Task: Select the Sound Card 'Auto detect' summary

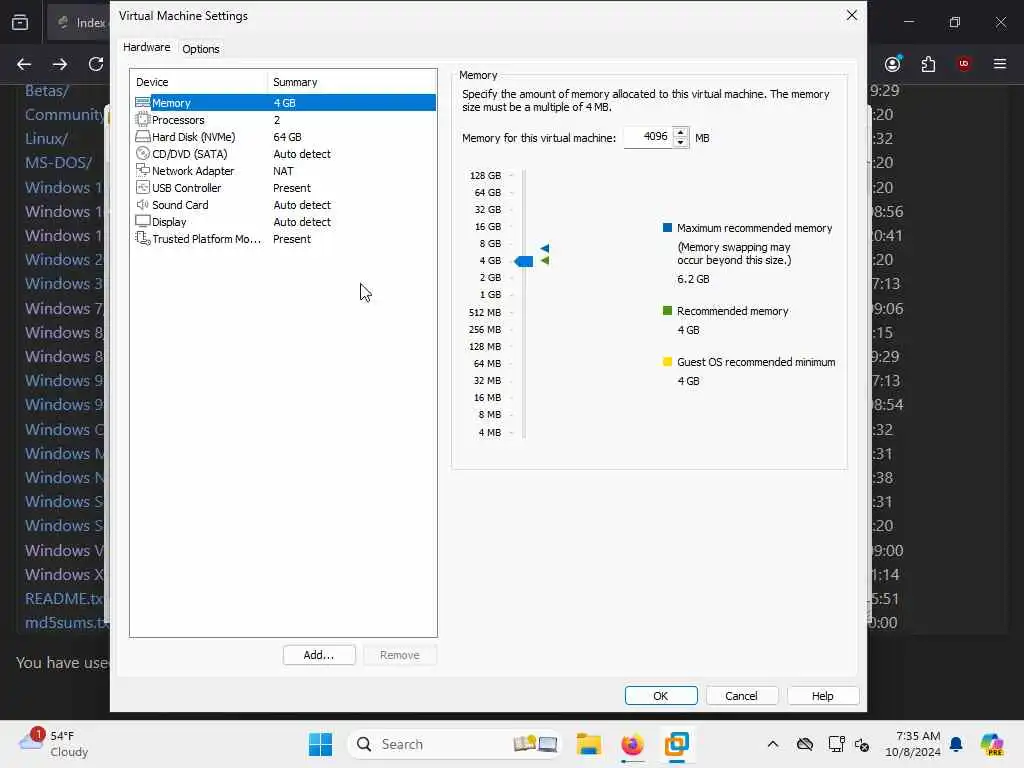Action: coord(302,205)
